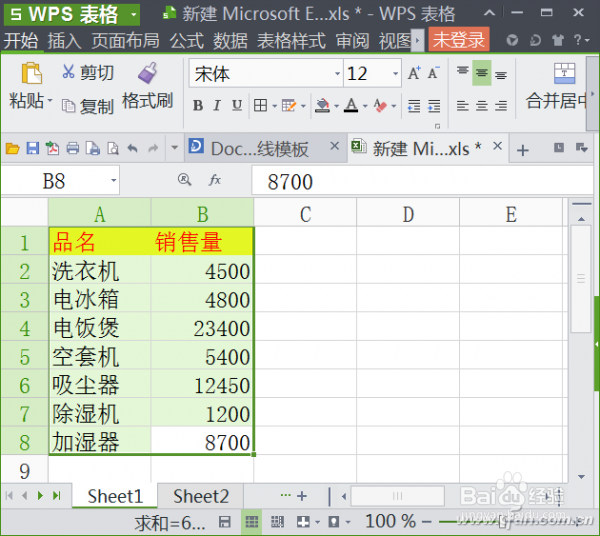Viewport: 600px width, 536px height.
Task: Open the 开始 ribbon tab
Action: pos(21,40)
